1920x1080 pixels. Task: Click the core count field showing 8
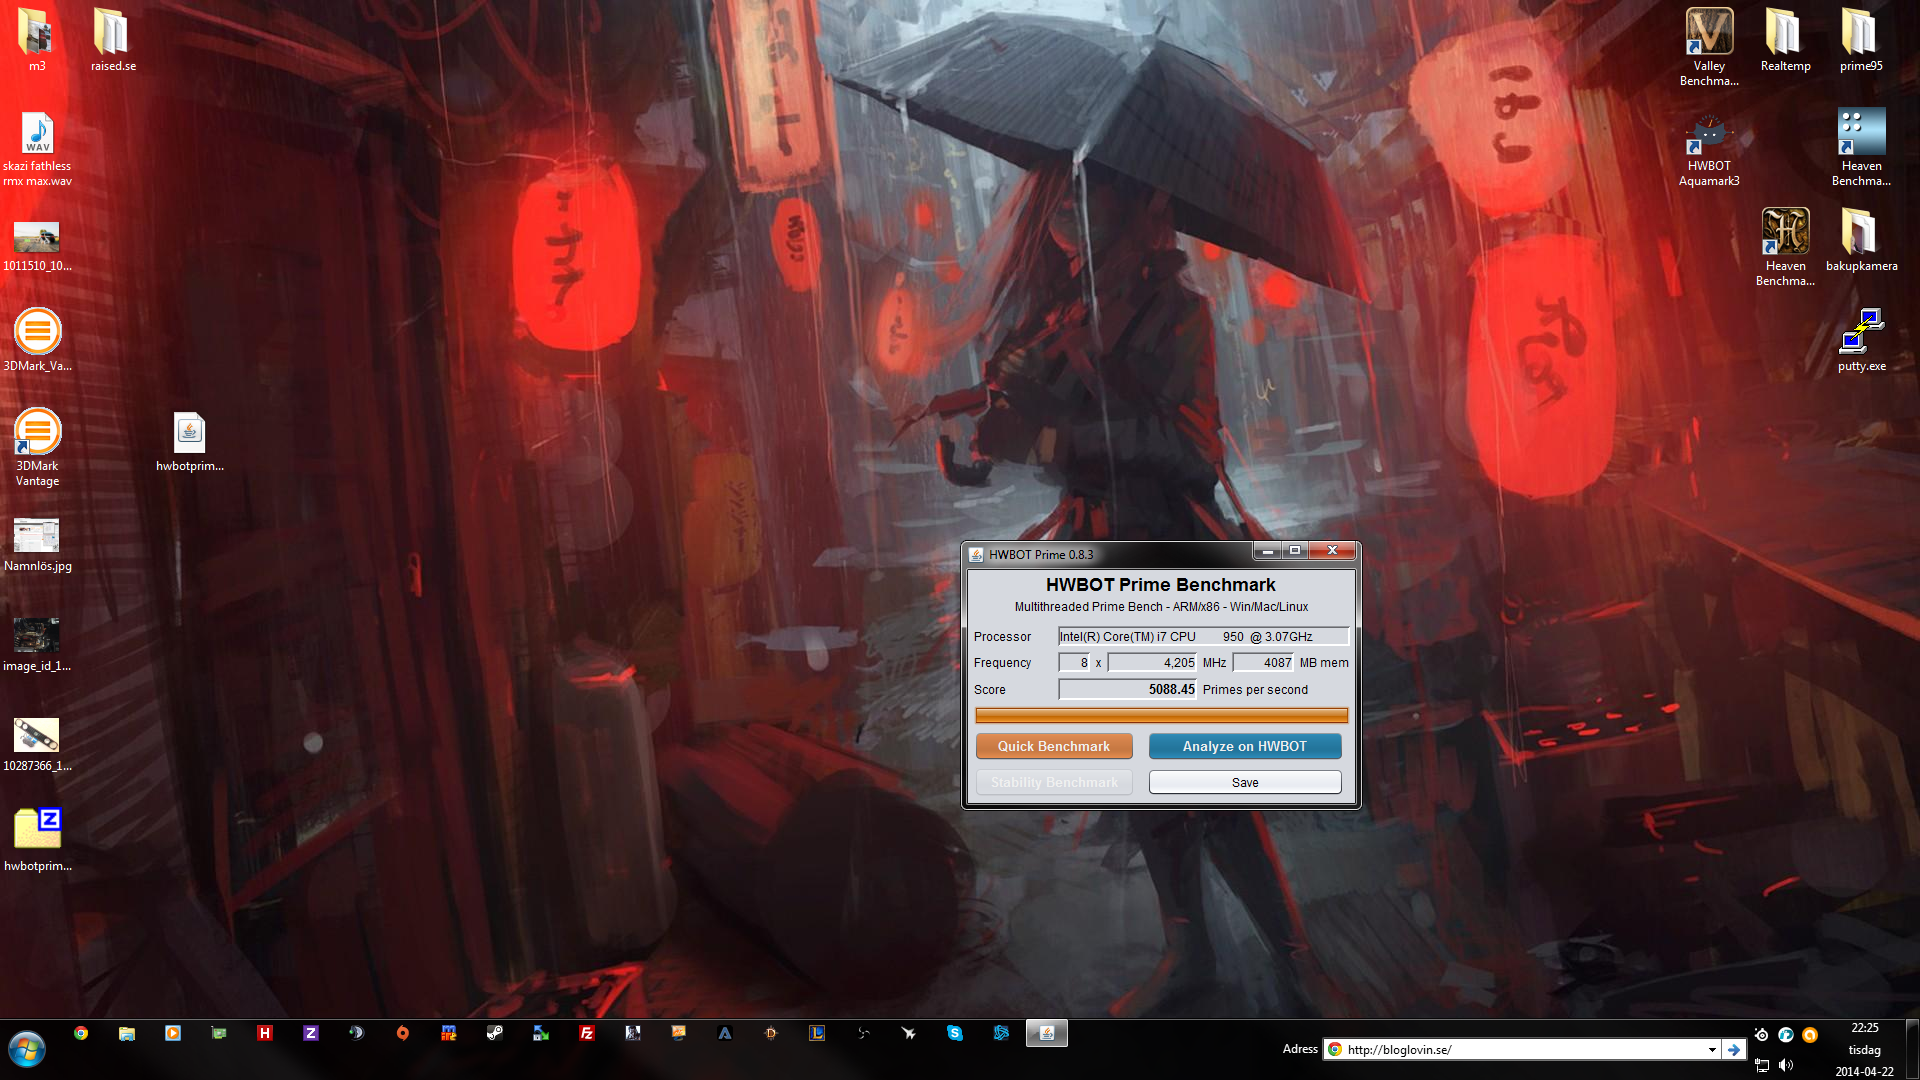point(1075,662)
